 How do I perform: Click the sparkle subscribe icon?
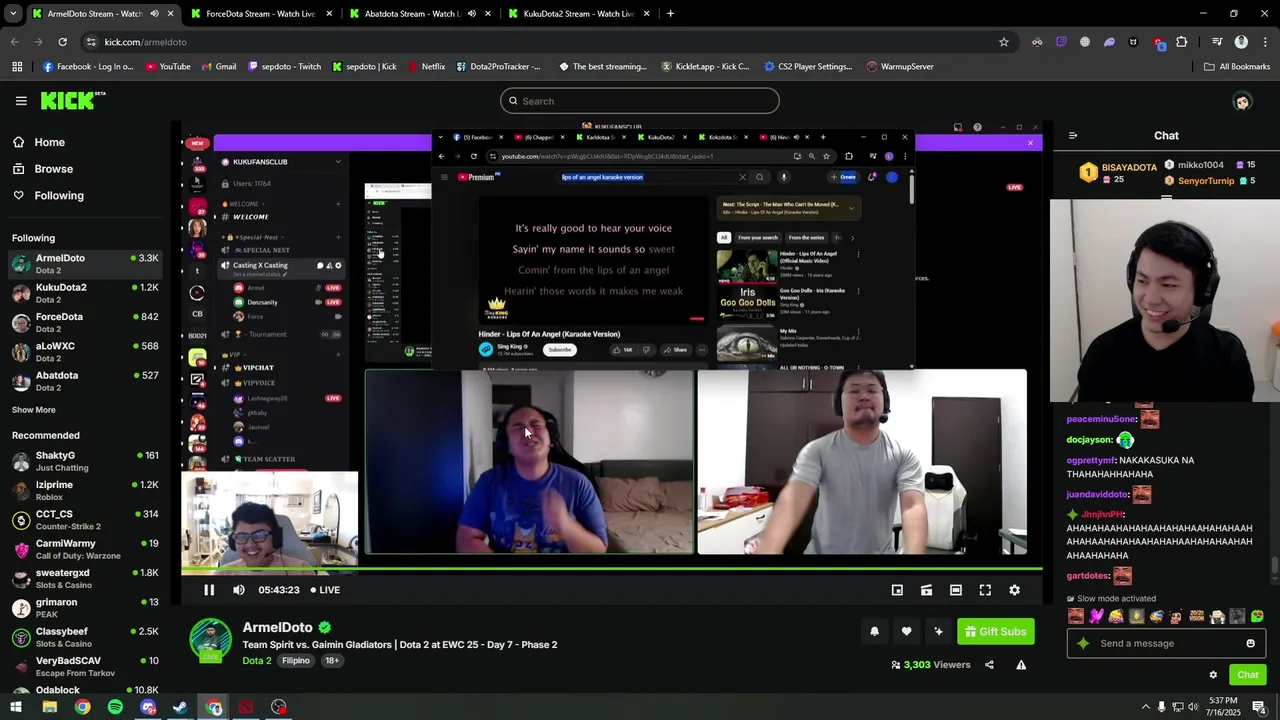[938, 632]
